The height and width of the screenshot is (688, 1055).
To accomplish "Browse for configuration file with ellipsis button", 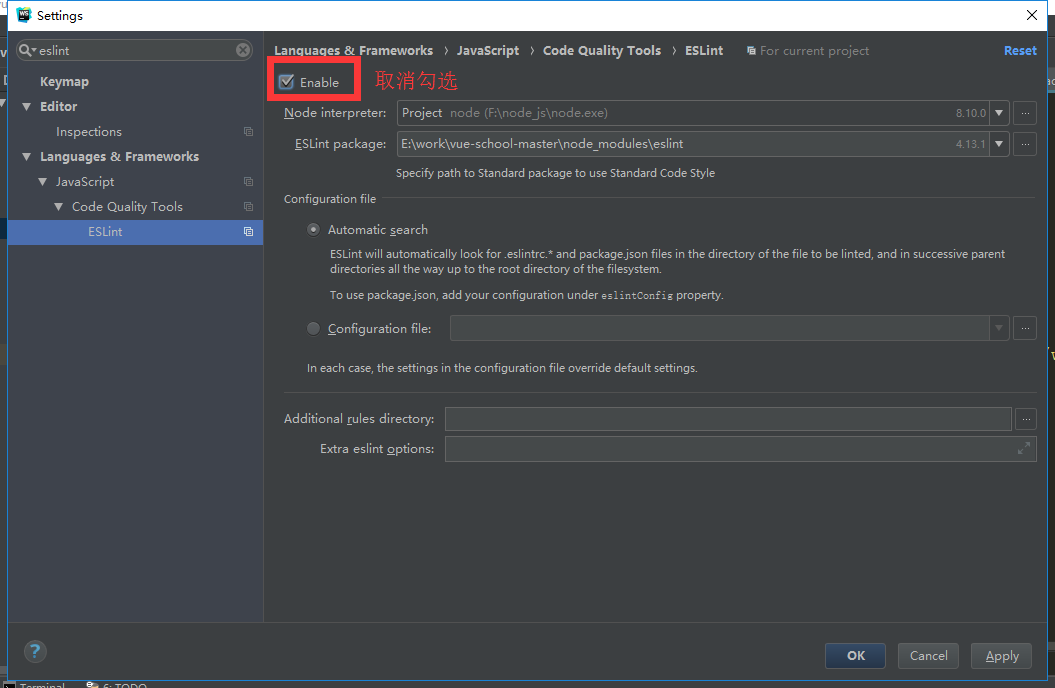I will coord(1025,328).
